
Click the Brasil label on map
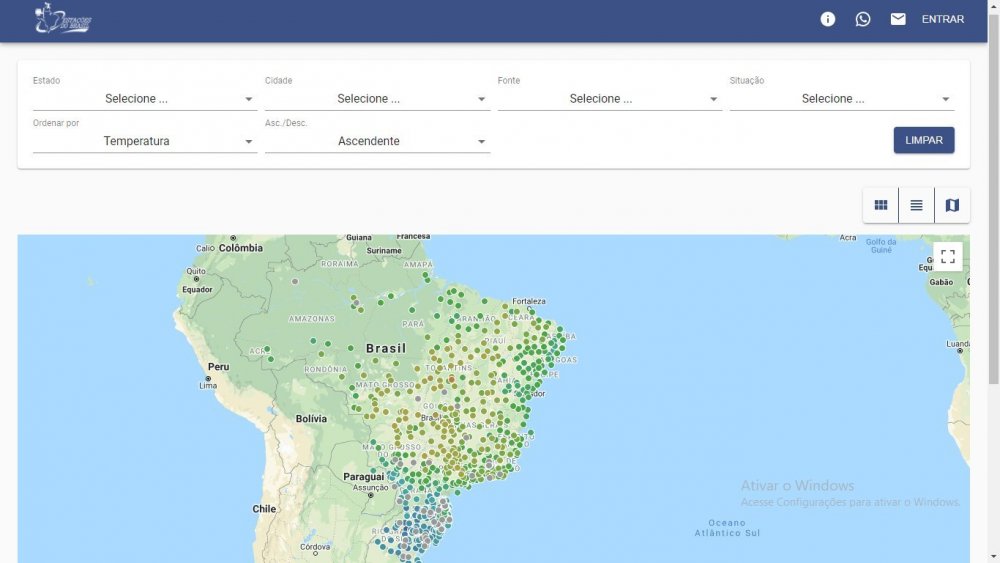click(x=386, y=349)
